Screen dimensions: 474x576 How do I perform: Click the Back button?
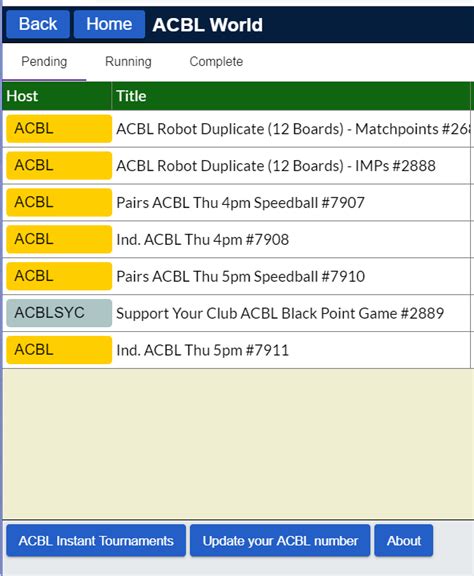point(38,25)
